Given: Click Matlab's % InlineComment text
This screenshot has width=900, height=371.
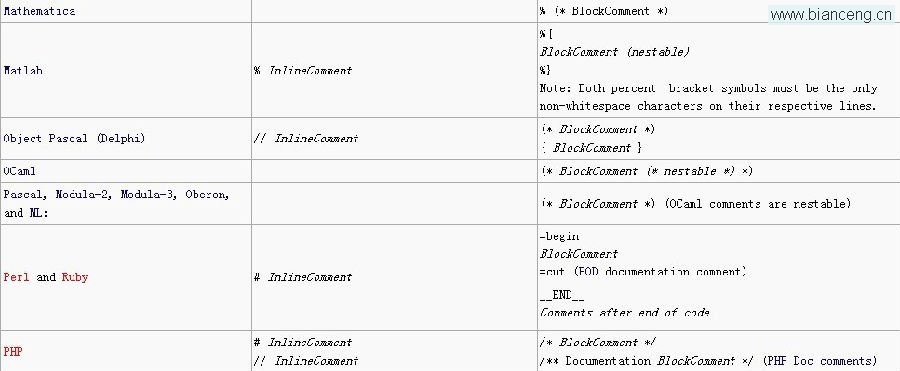Looking at the screenshot, I should 302,71.
